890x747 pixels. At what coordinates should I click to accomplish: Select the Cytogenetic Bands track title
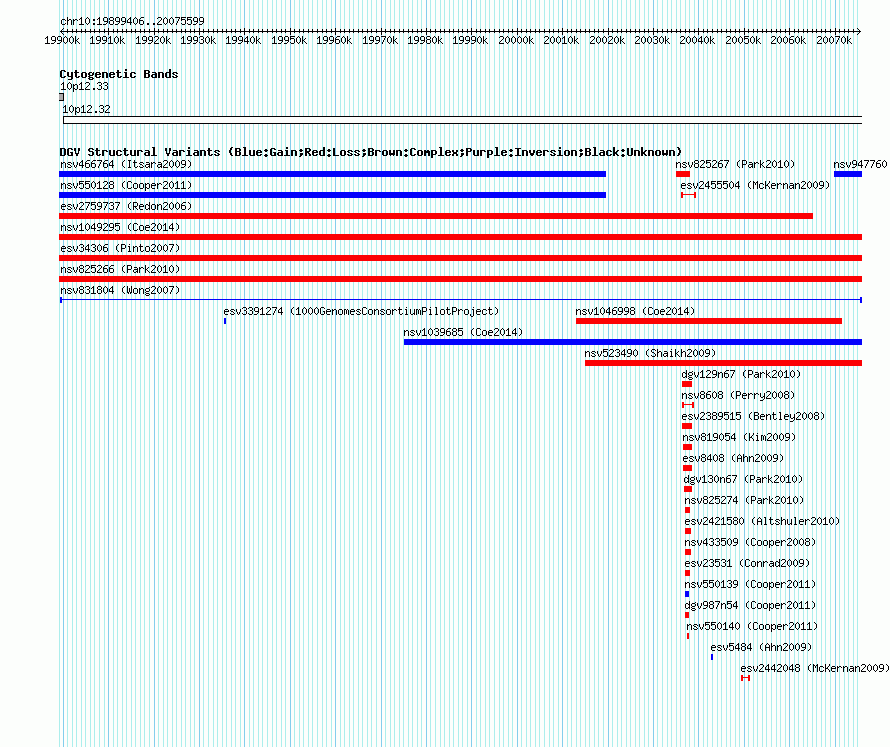click(119, 74)
